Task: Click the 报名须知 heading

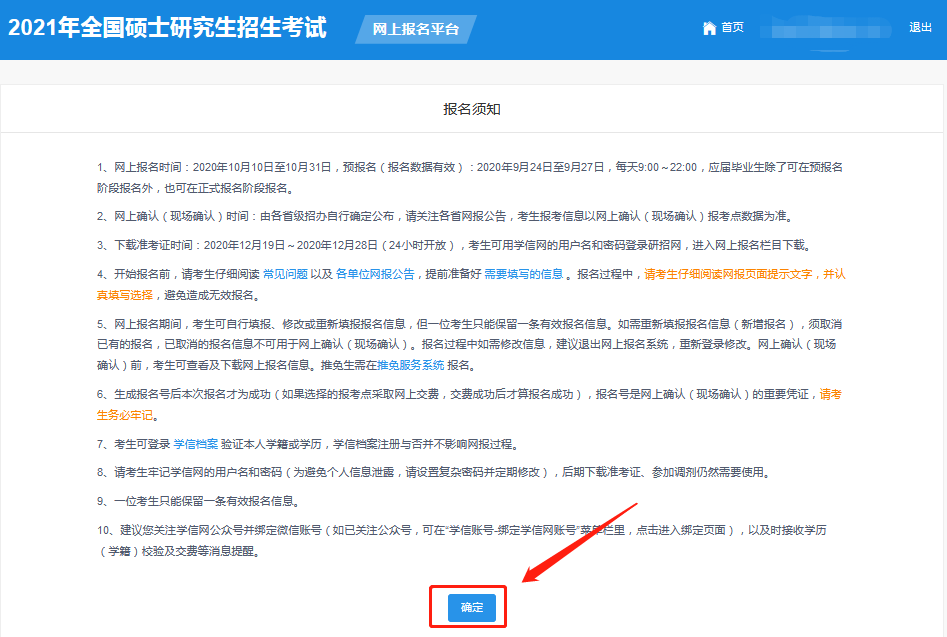Action: tap(472, 109)
